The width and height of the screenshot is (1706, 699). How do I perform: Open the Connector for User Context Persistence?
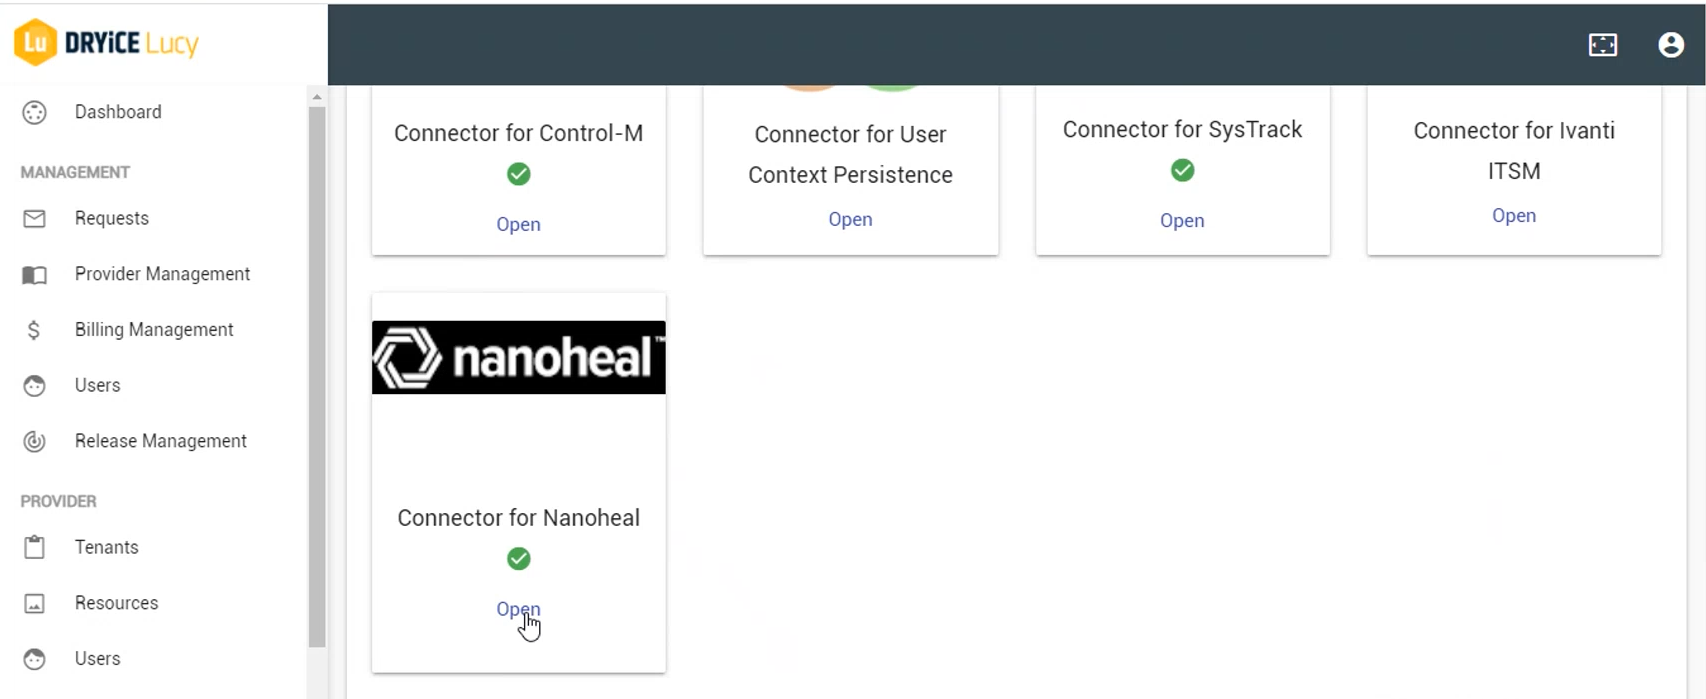pyautogui.click(x=850, y=220)
